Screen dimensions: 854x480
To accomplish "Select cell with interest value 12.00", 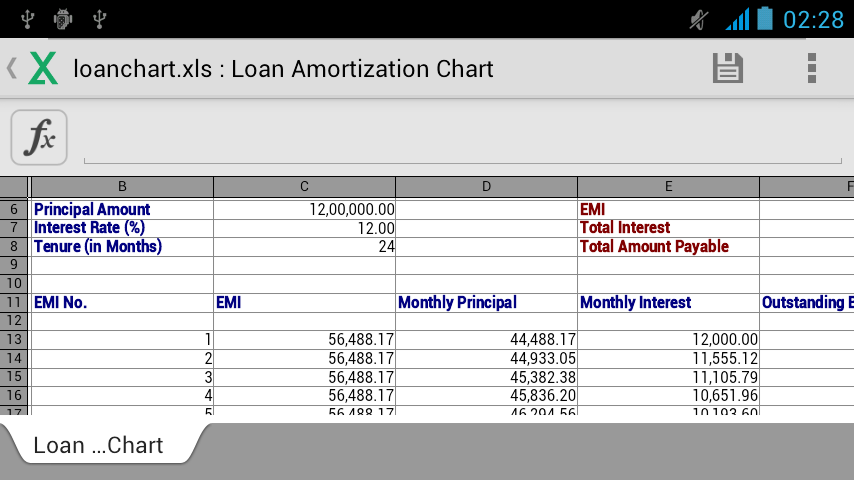I will [304, 228].
